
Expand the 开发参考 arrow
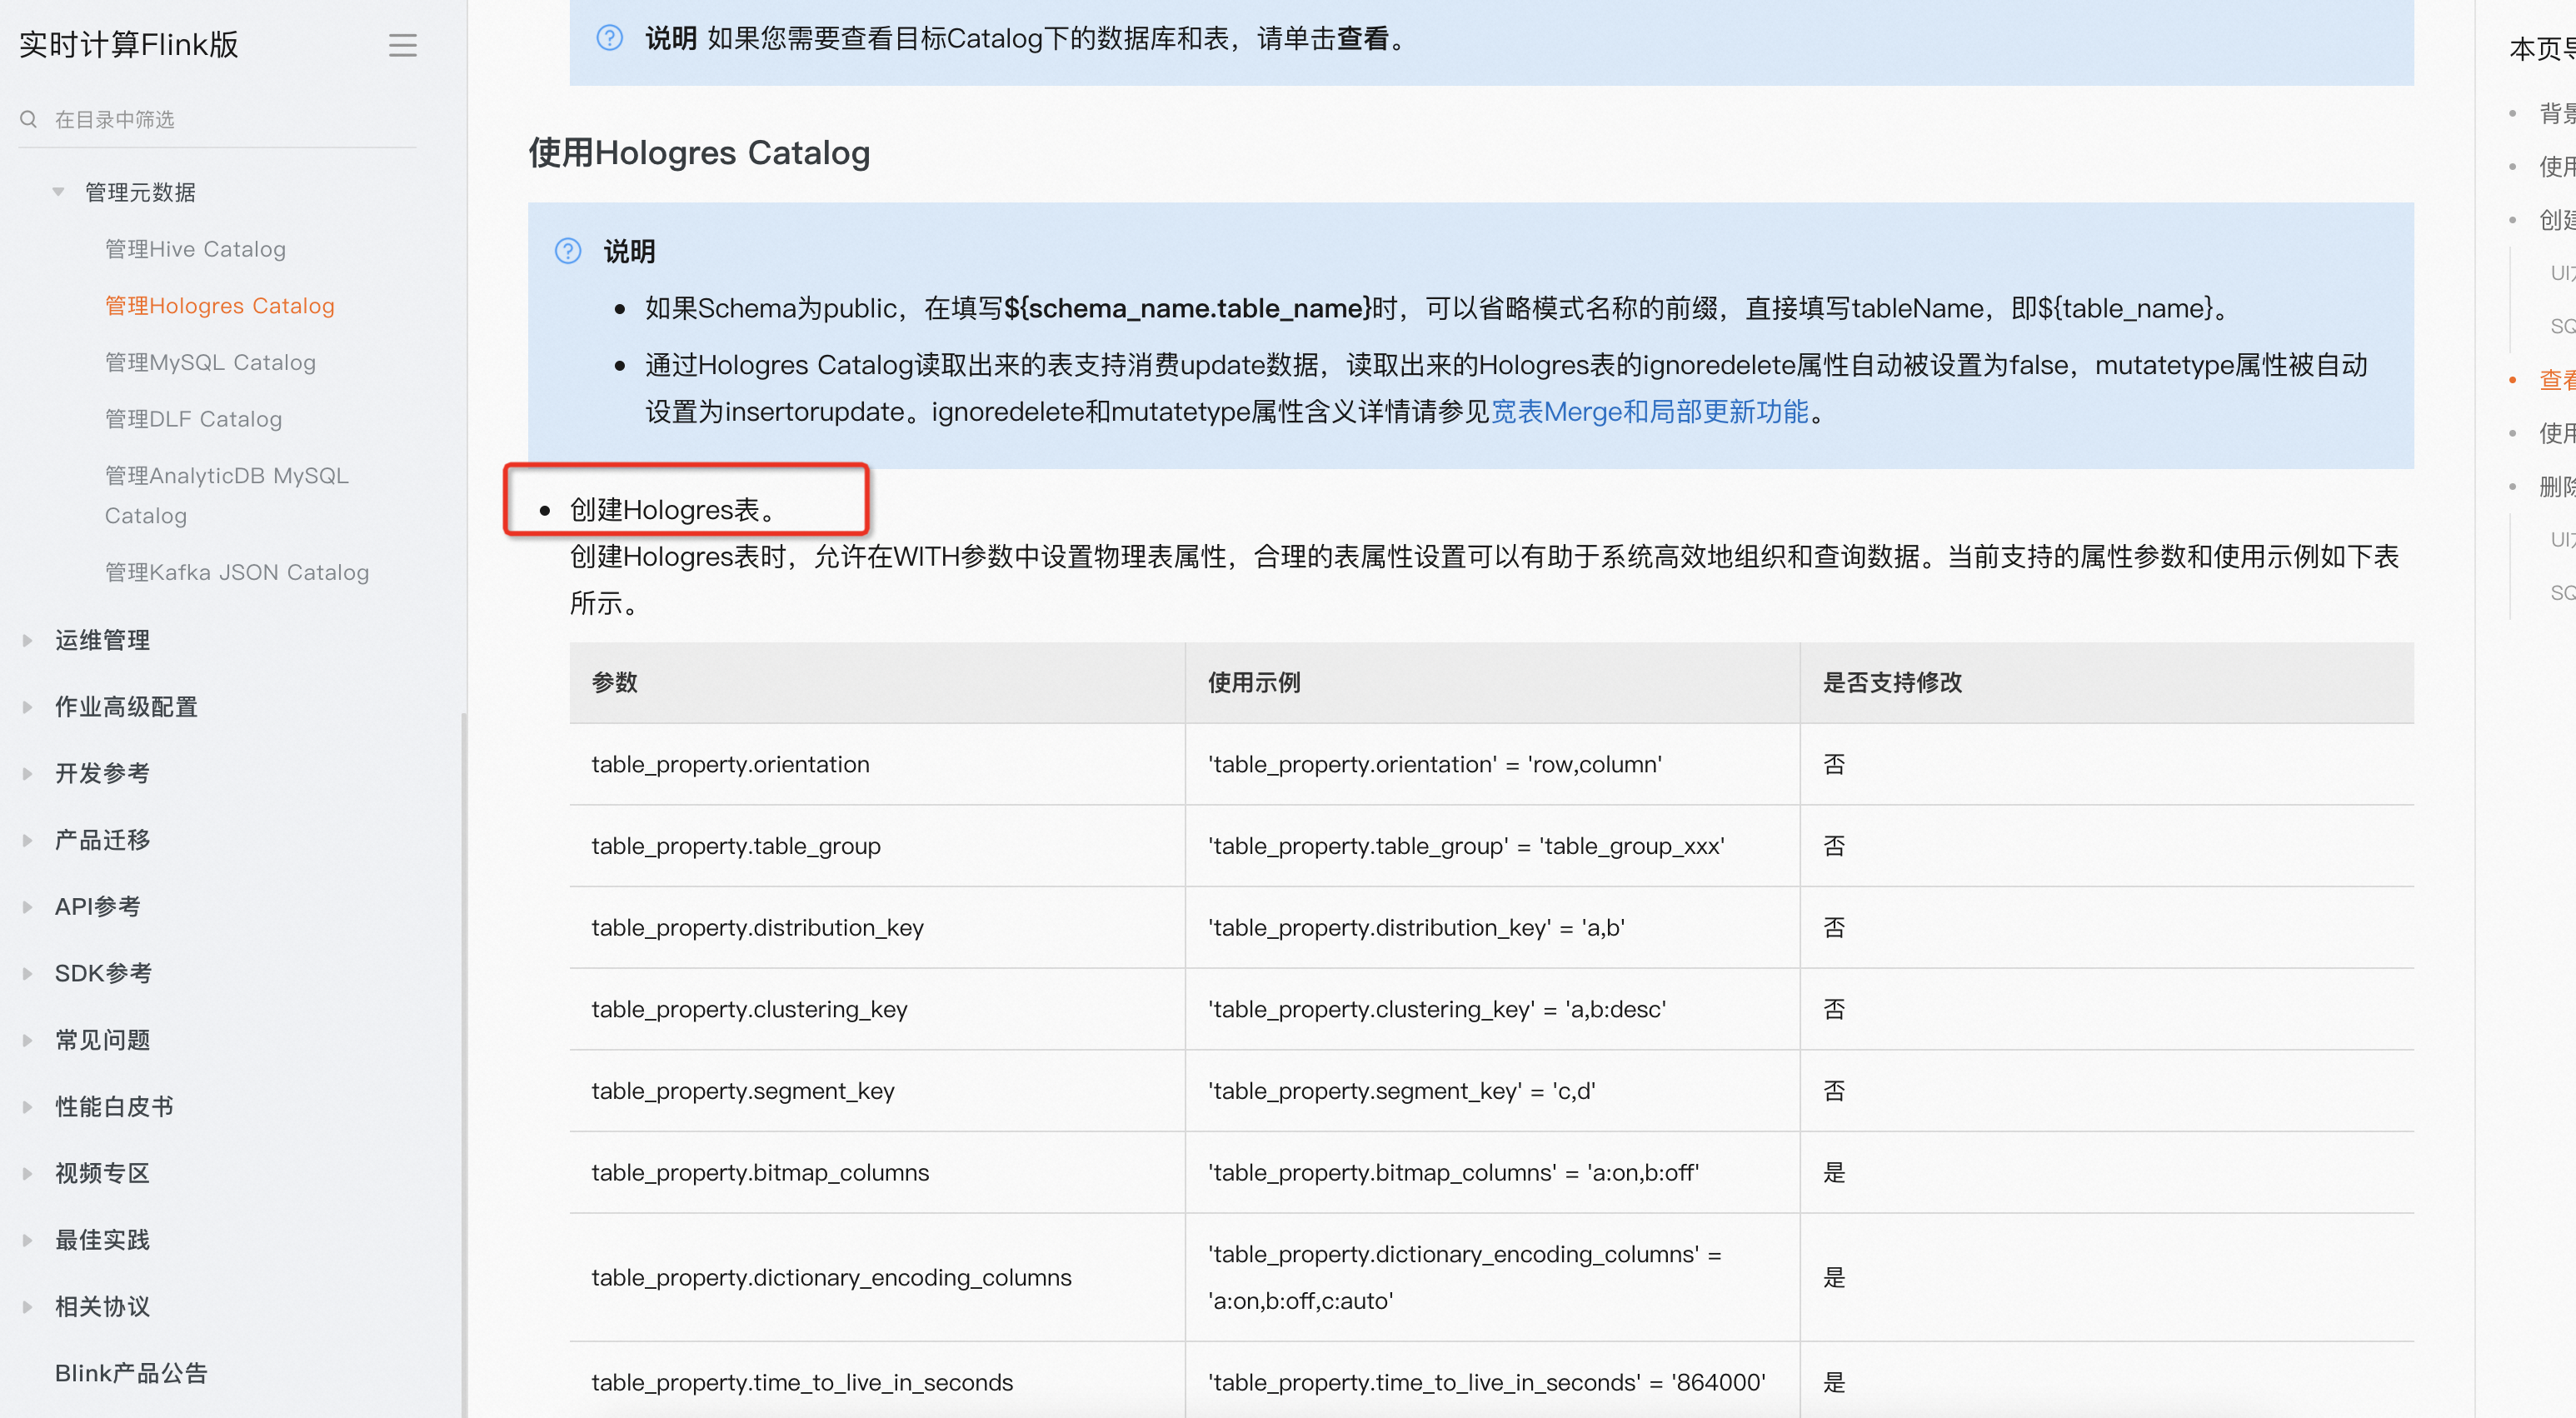(28, 773)
